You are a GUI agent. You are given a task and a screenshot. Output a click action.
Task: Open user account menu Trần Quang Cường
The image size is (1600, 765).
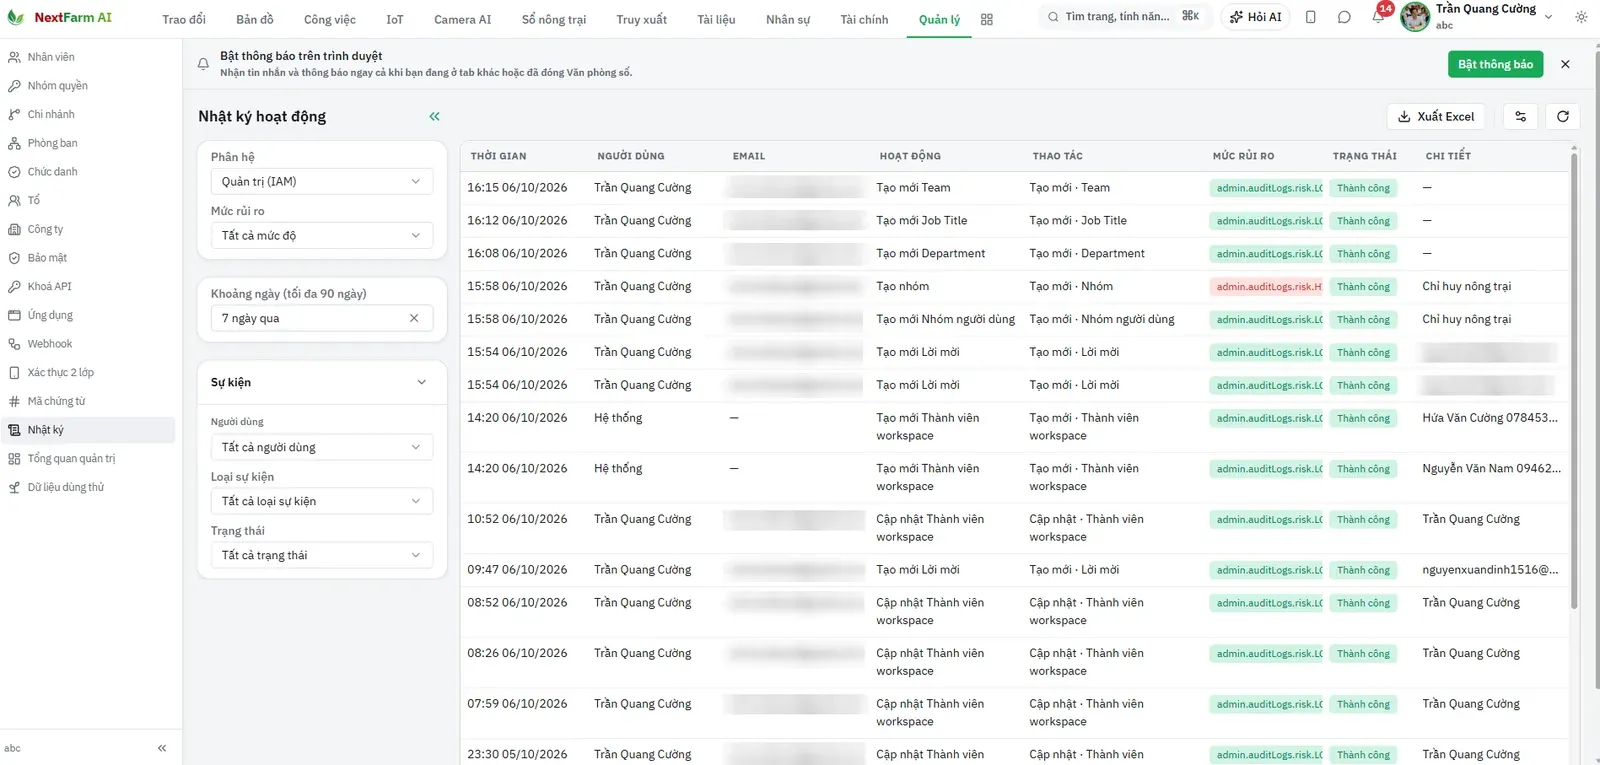point(1477,17)
